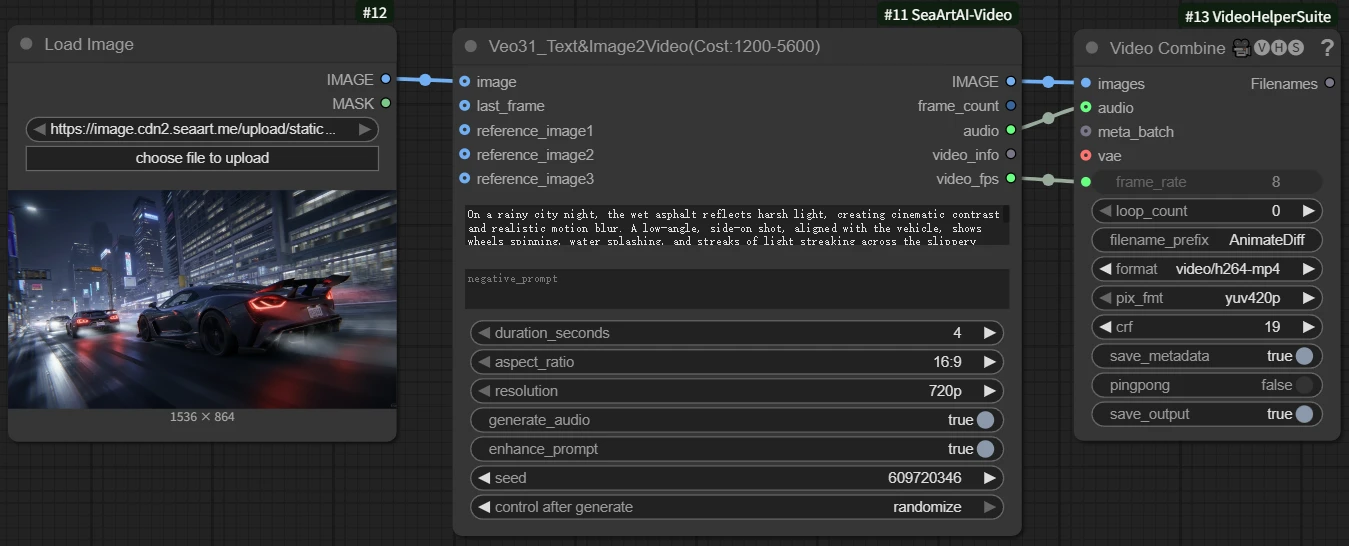
Task: Click choose file to upload button
Action: pos(202,158)
